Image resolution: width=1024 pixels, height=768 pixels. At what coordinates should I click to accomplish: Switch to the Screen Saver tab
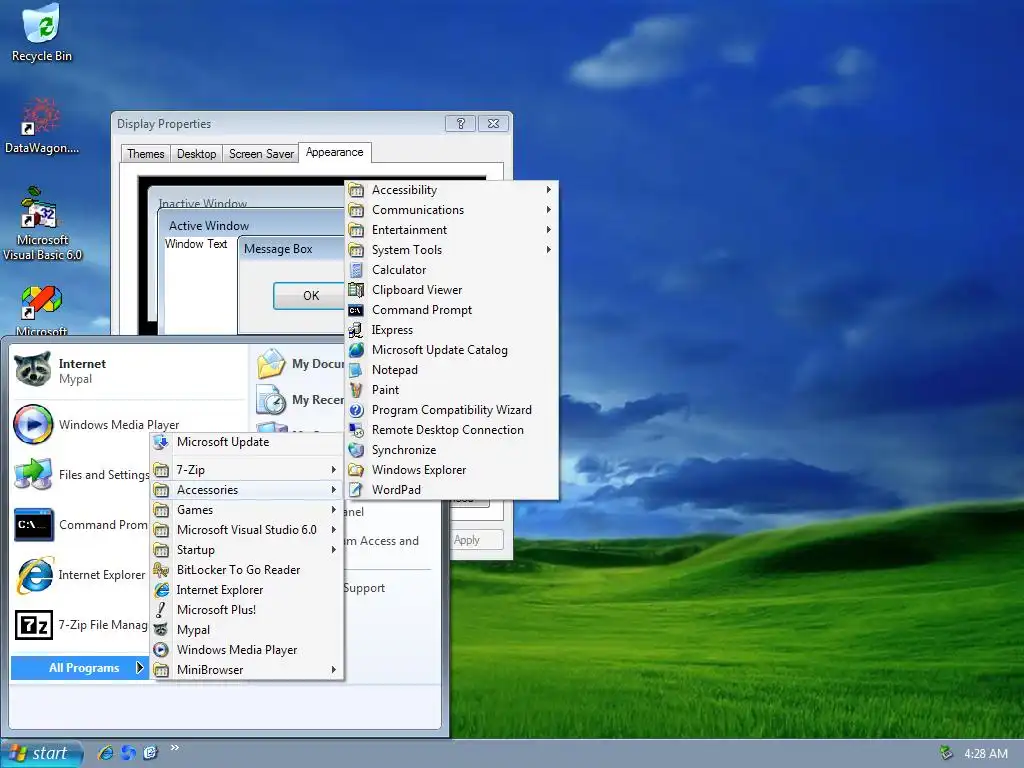(x=261, y=153)
